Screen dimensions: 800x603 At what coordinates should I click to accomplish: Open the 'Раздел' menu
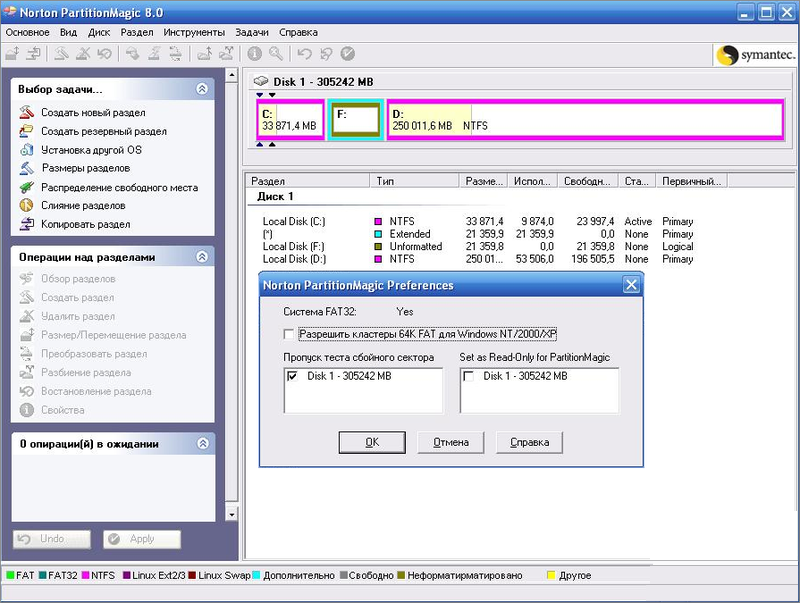(x=137, y=32)
